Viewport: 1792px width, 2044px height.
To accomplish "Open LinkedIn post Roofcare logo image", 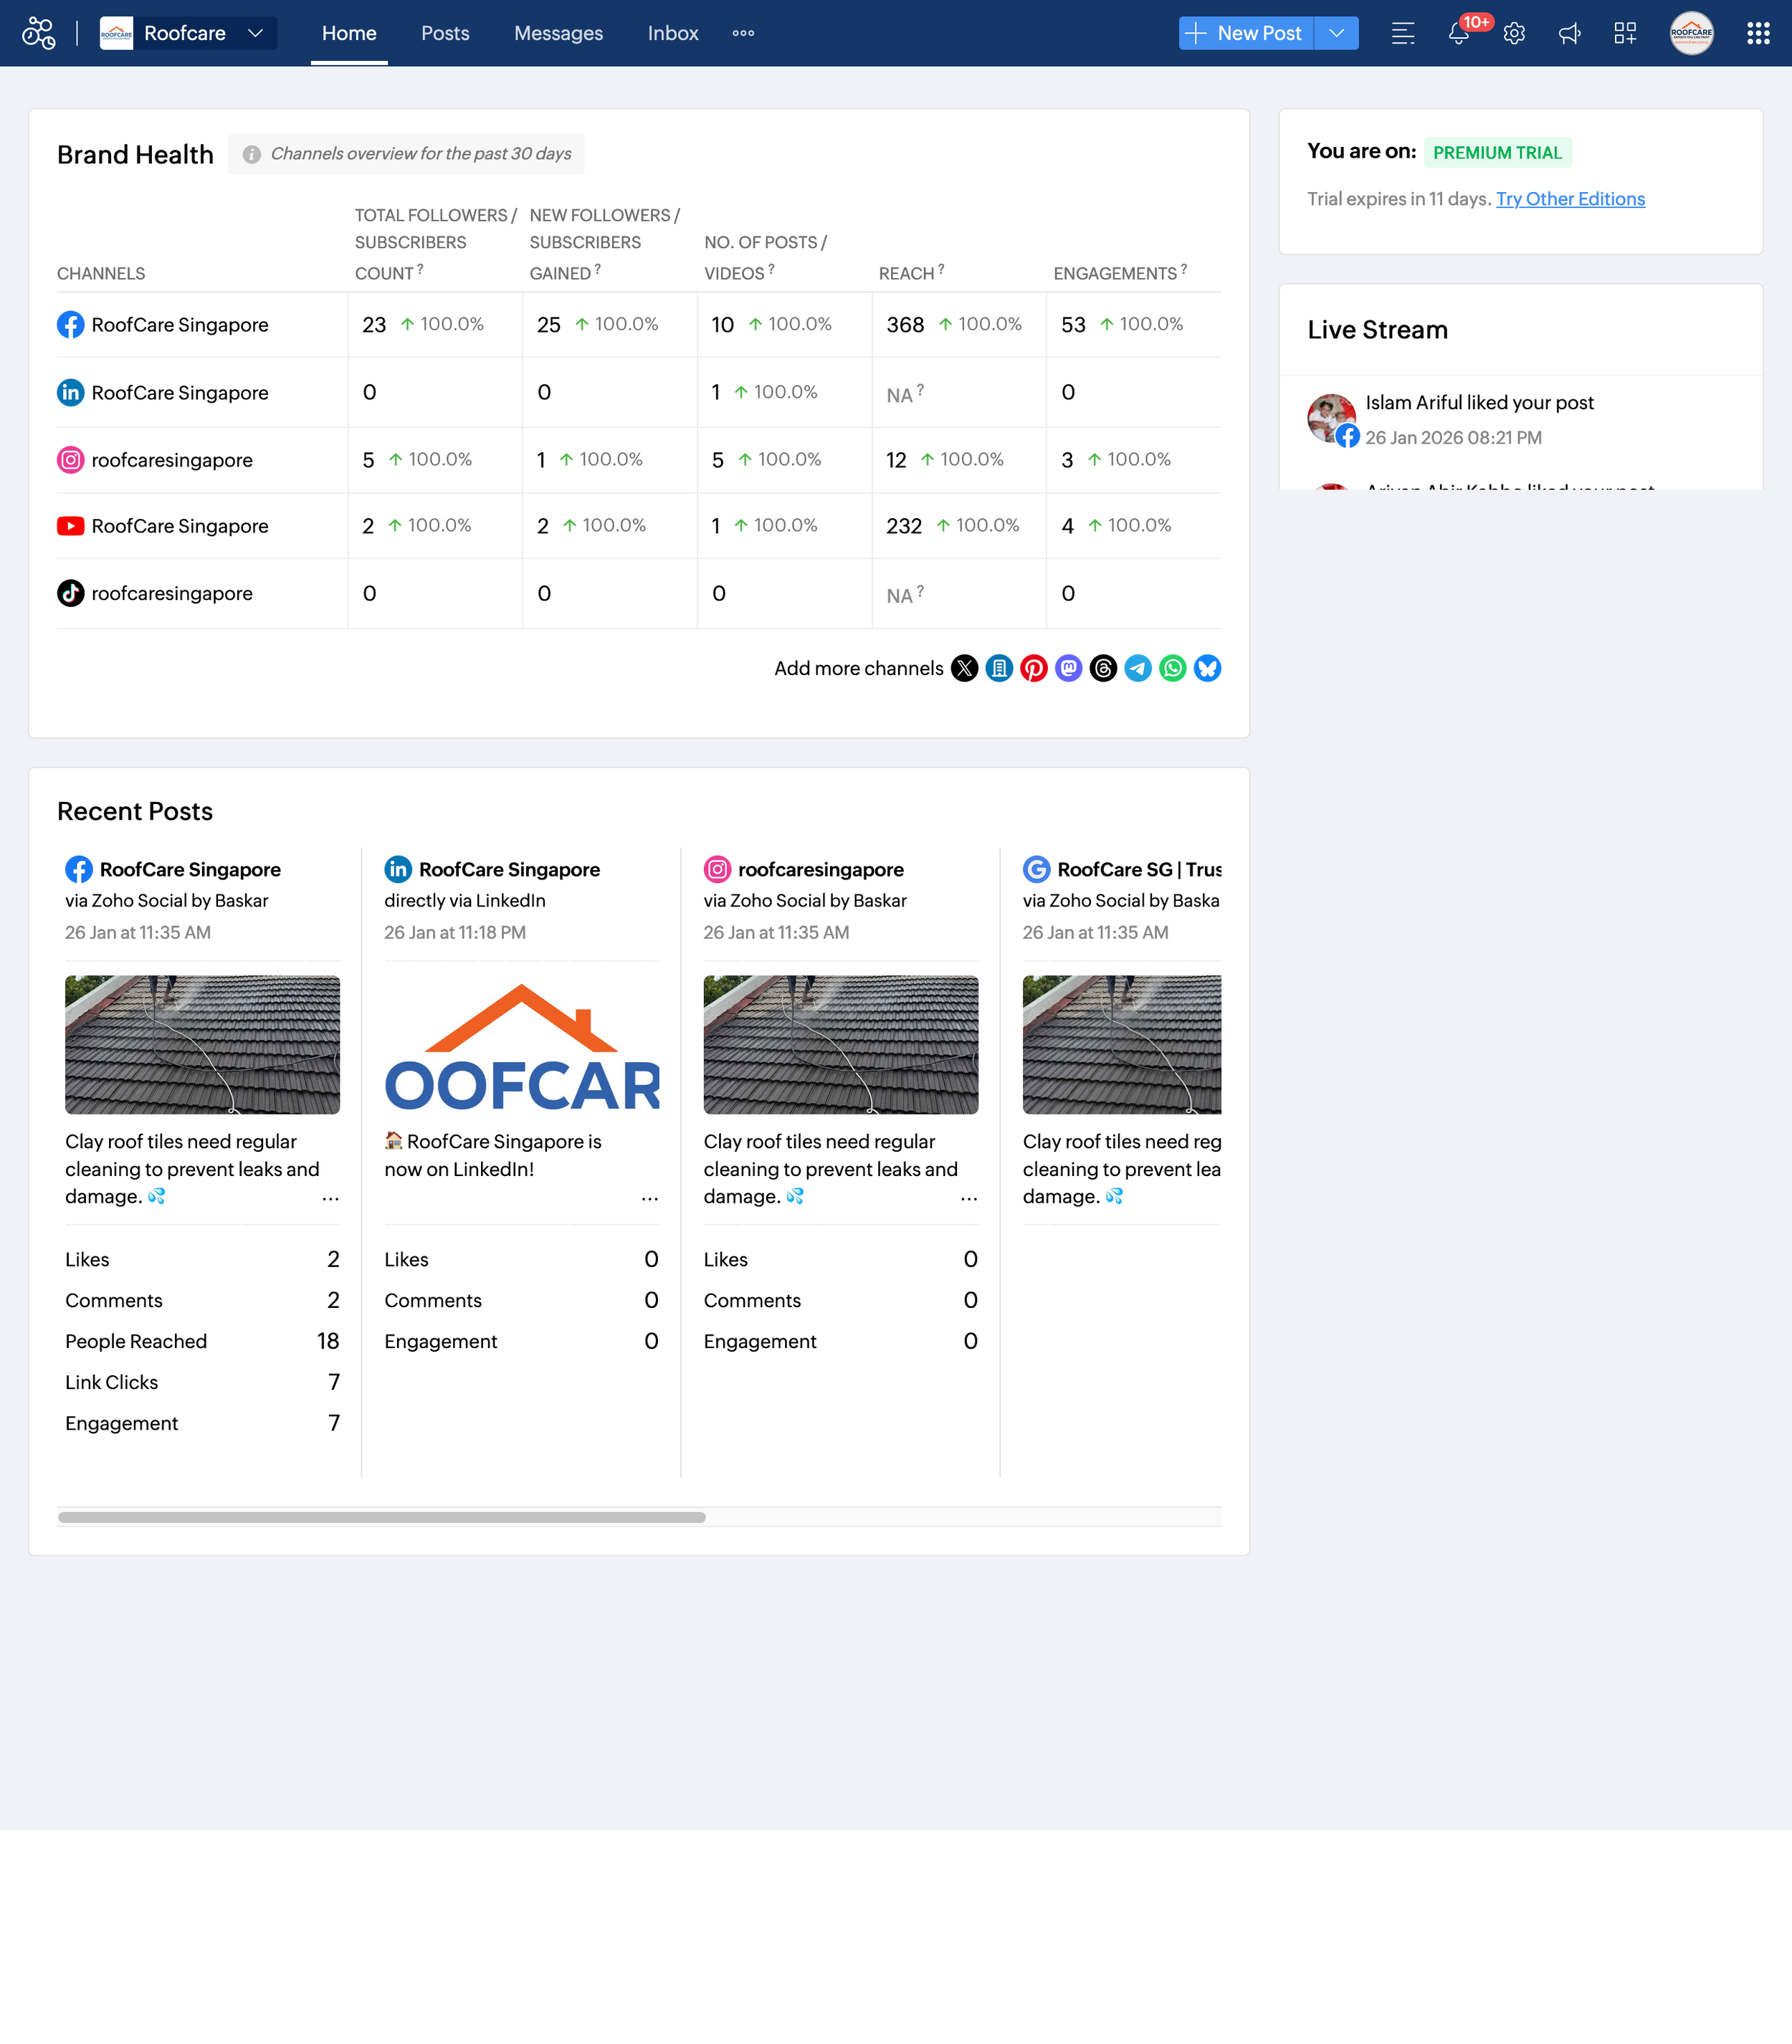I will tap(521, 1044).
